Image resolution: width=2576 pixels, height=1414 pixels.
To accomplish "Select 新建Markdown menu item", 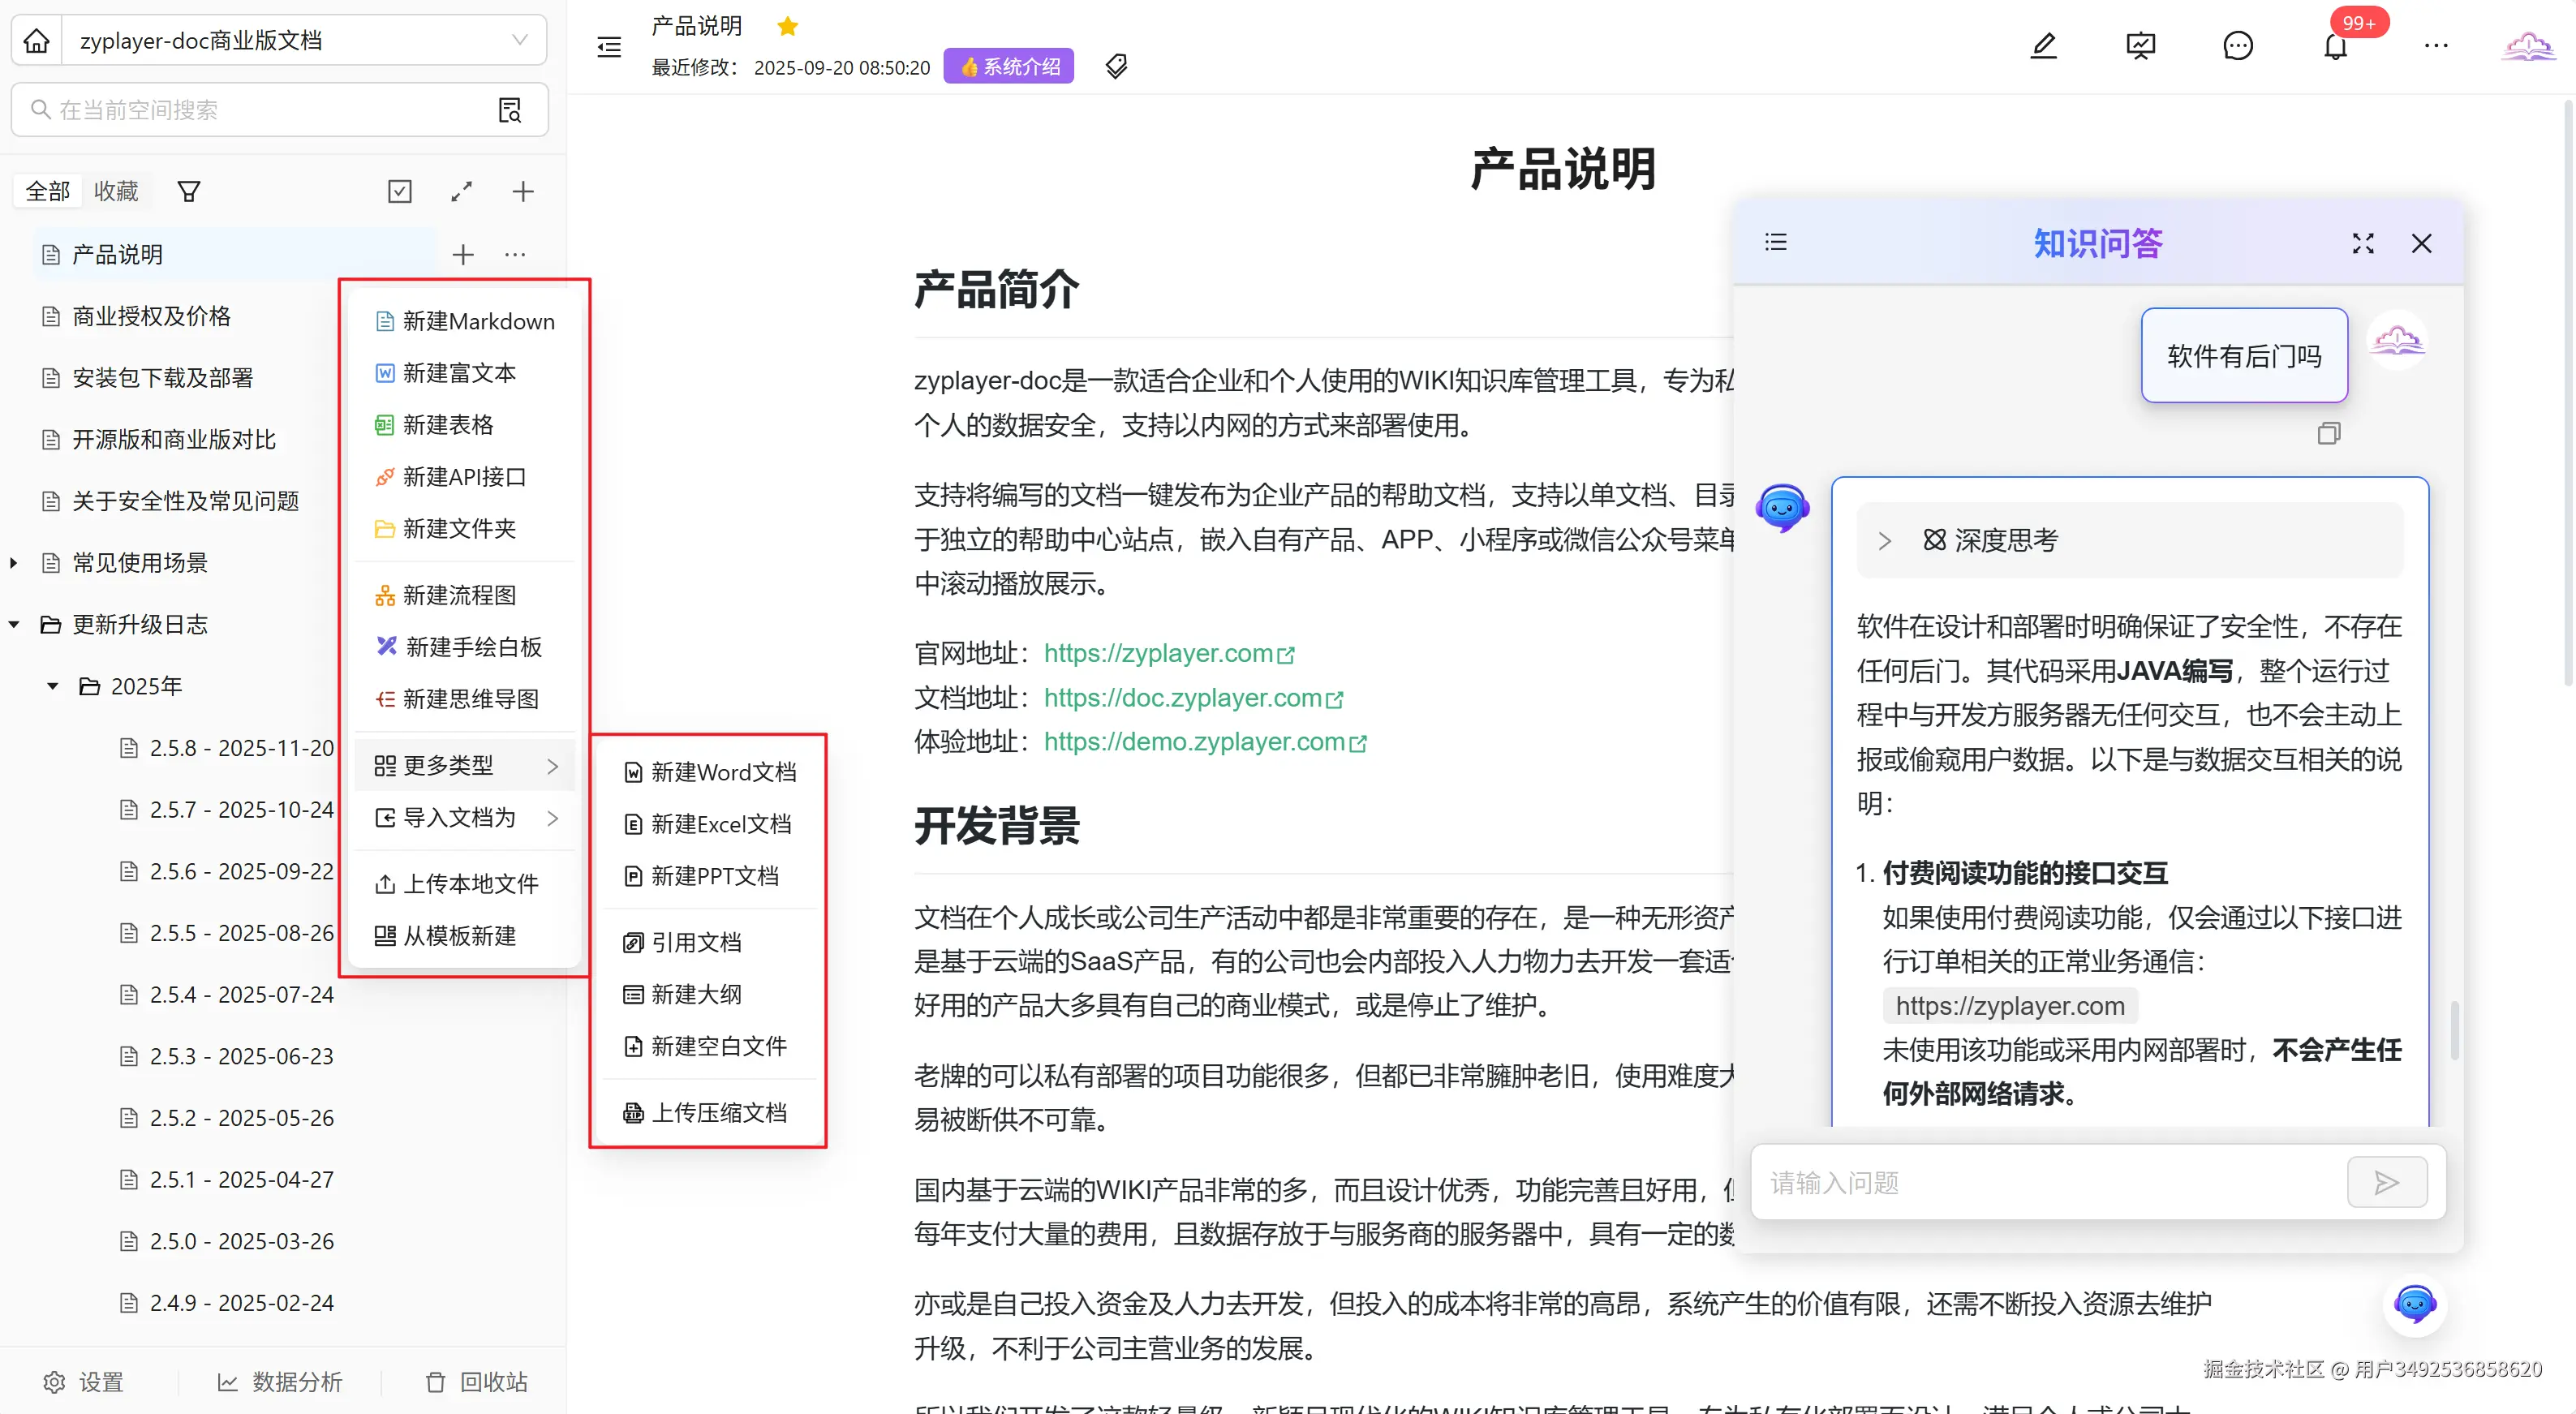I will (x=477, y=321).
